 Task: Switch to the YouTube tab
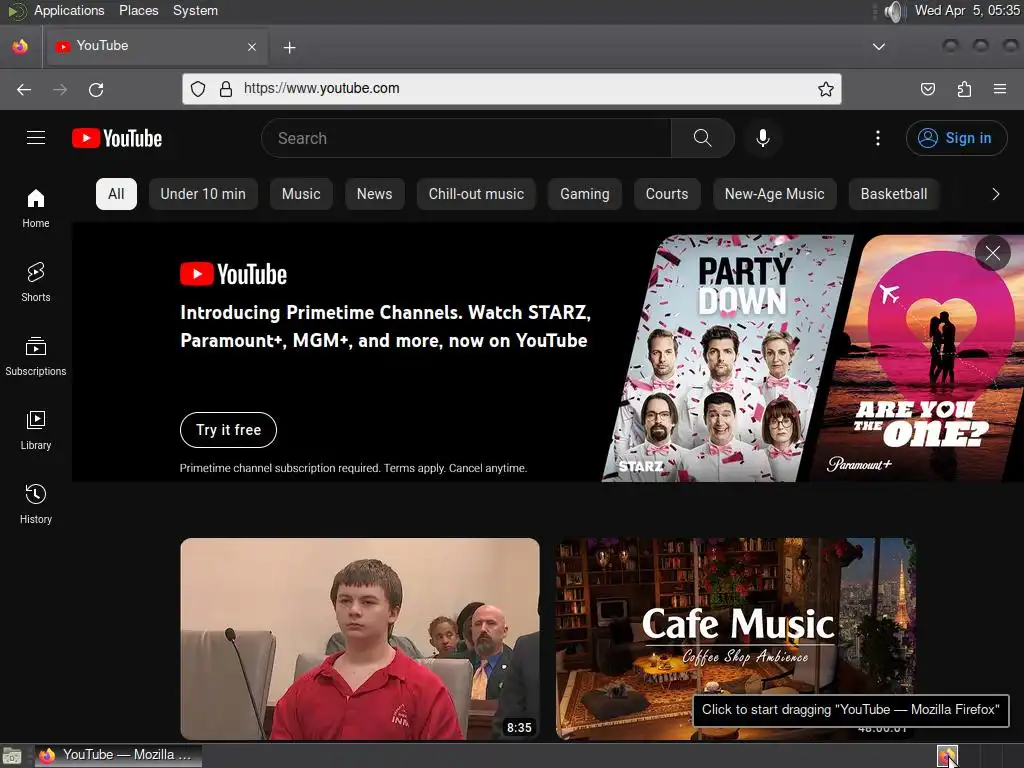click(x=155, y=46)
